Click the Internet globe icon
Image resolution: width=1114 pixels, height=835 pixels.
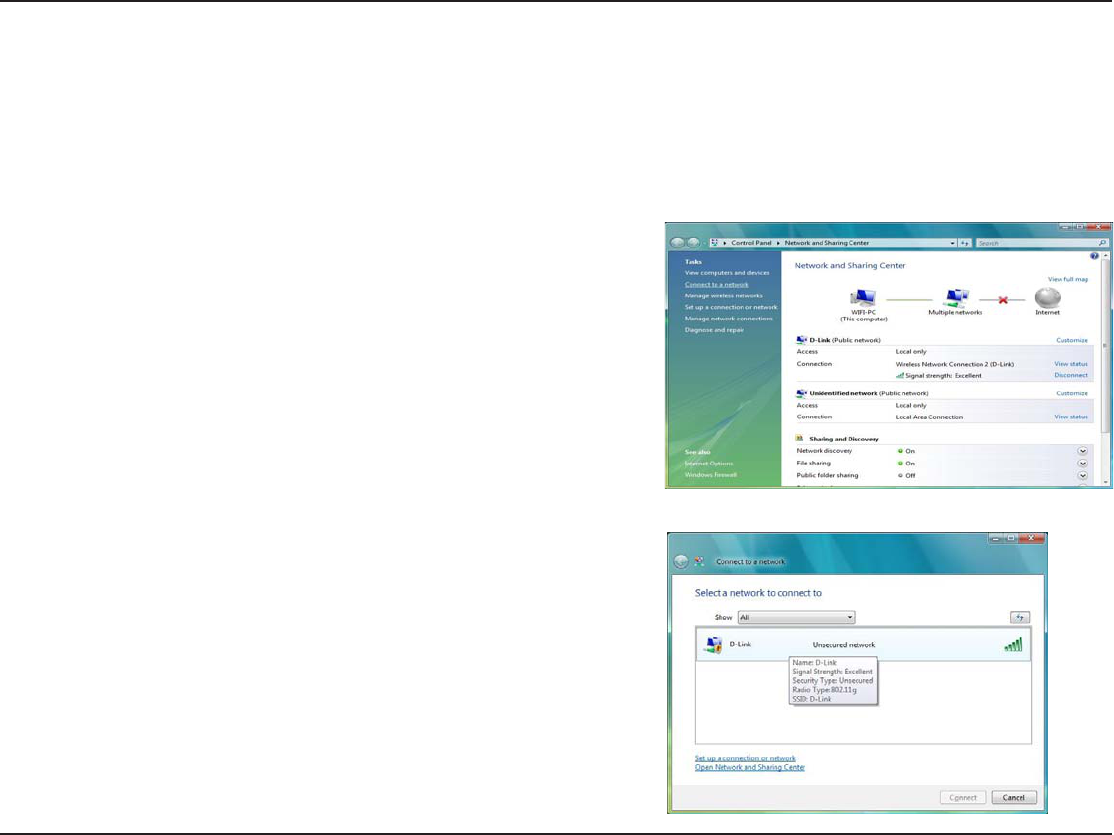(1047, 297)
